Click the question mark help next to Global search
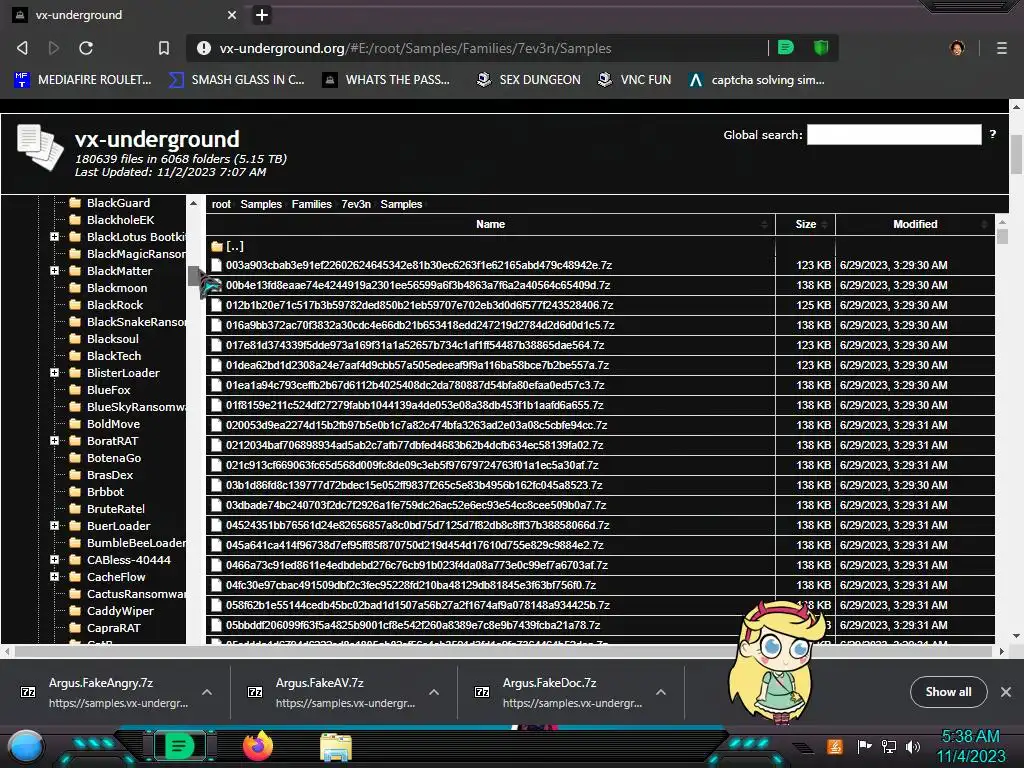Image resolution: width=1024 pixels, height=768 pixels. [993, 134]
